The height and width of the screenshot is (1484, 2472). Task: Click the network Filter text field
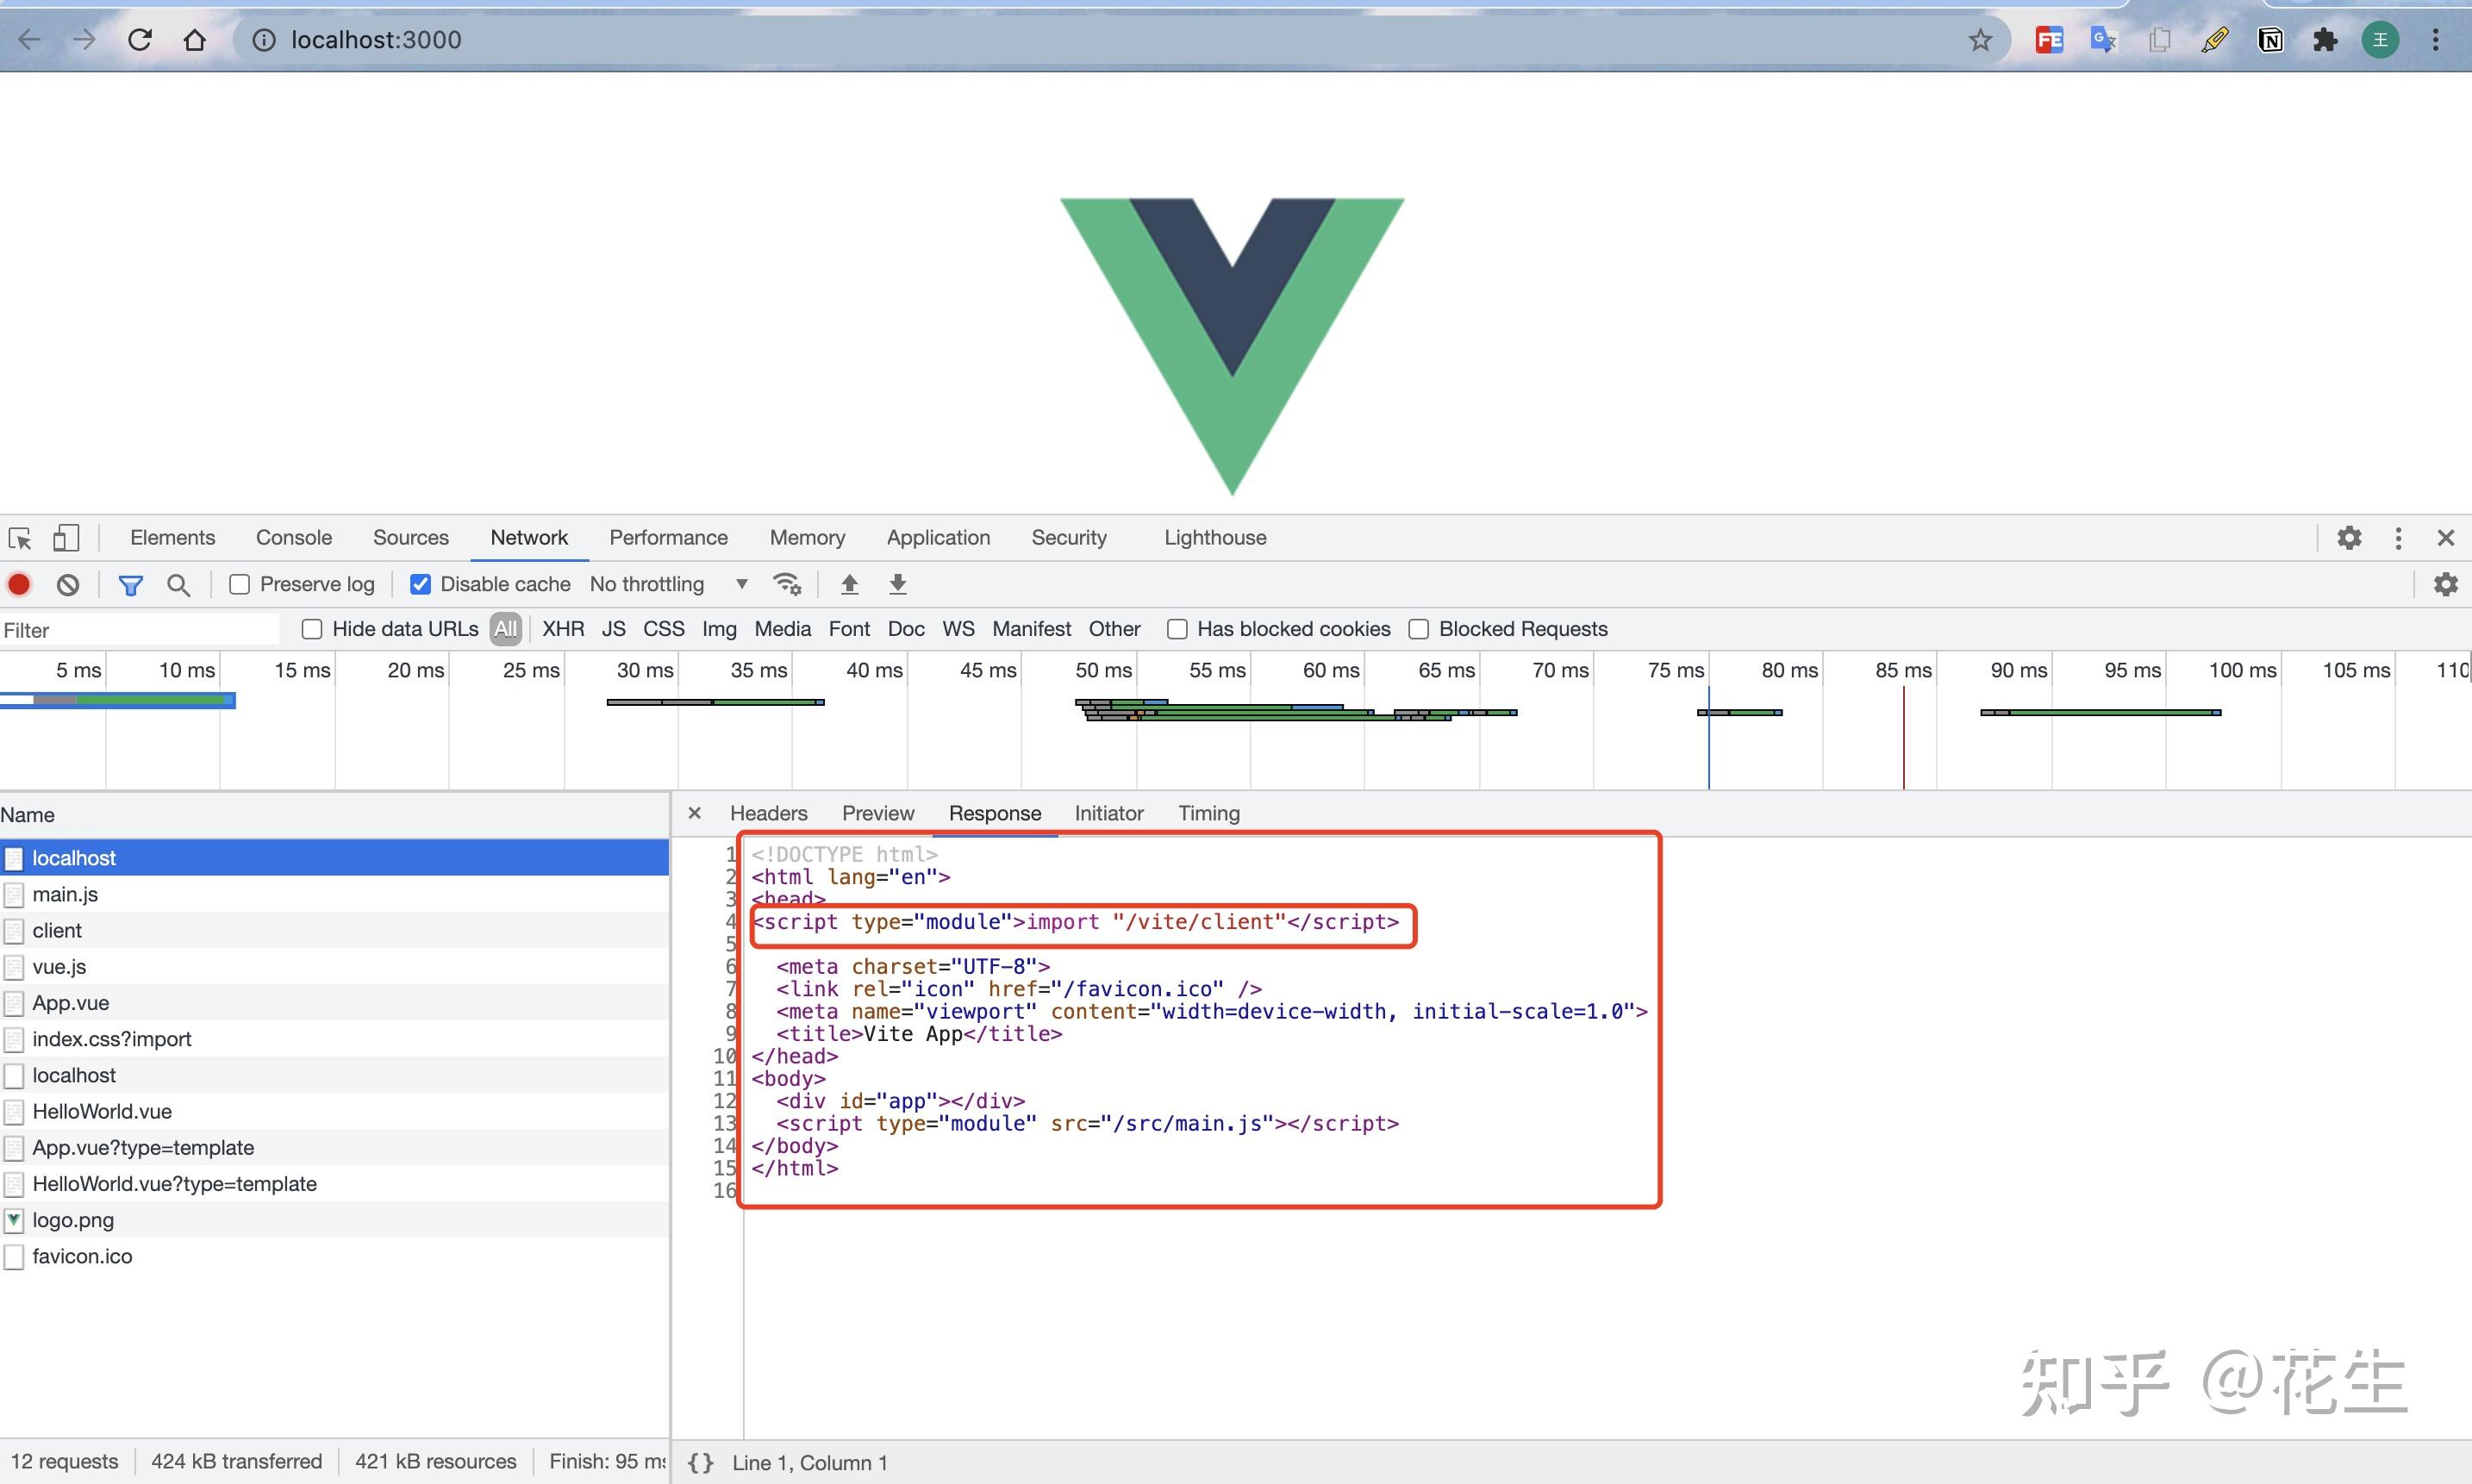click(140, 630)
